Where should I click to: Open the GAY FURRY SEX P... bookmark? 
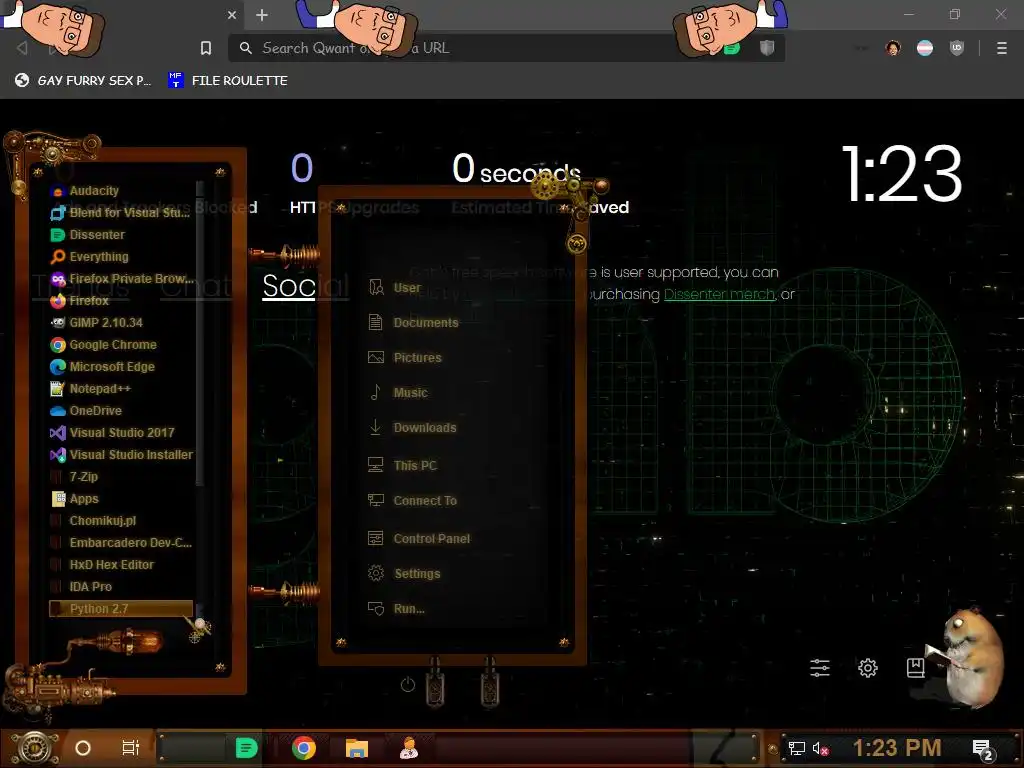click(83, 80)
